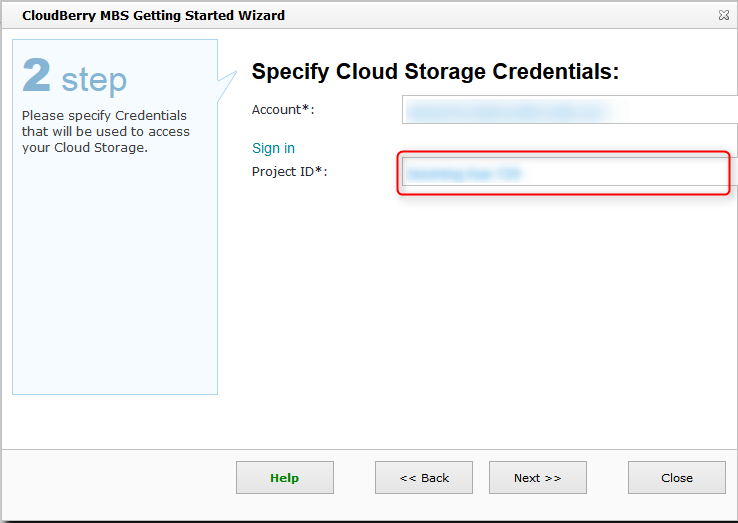Click the Project ID* label

point(290,171)
